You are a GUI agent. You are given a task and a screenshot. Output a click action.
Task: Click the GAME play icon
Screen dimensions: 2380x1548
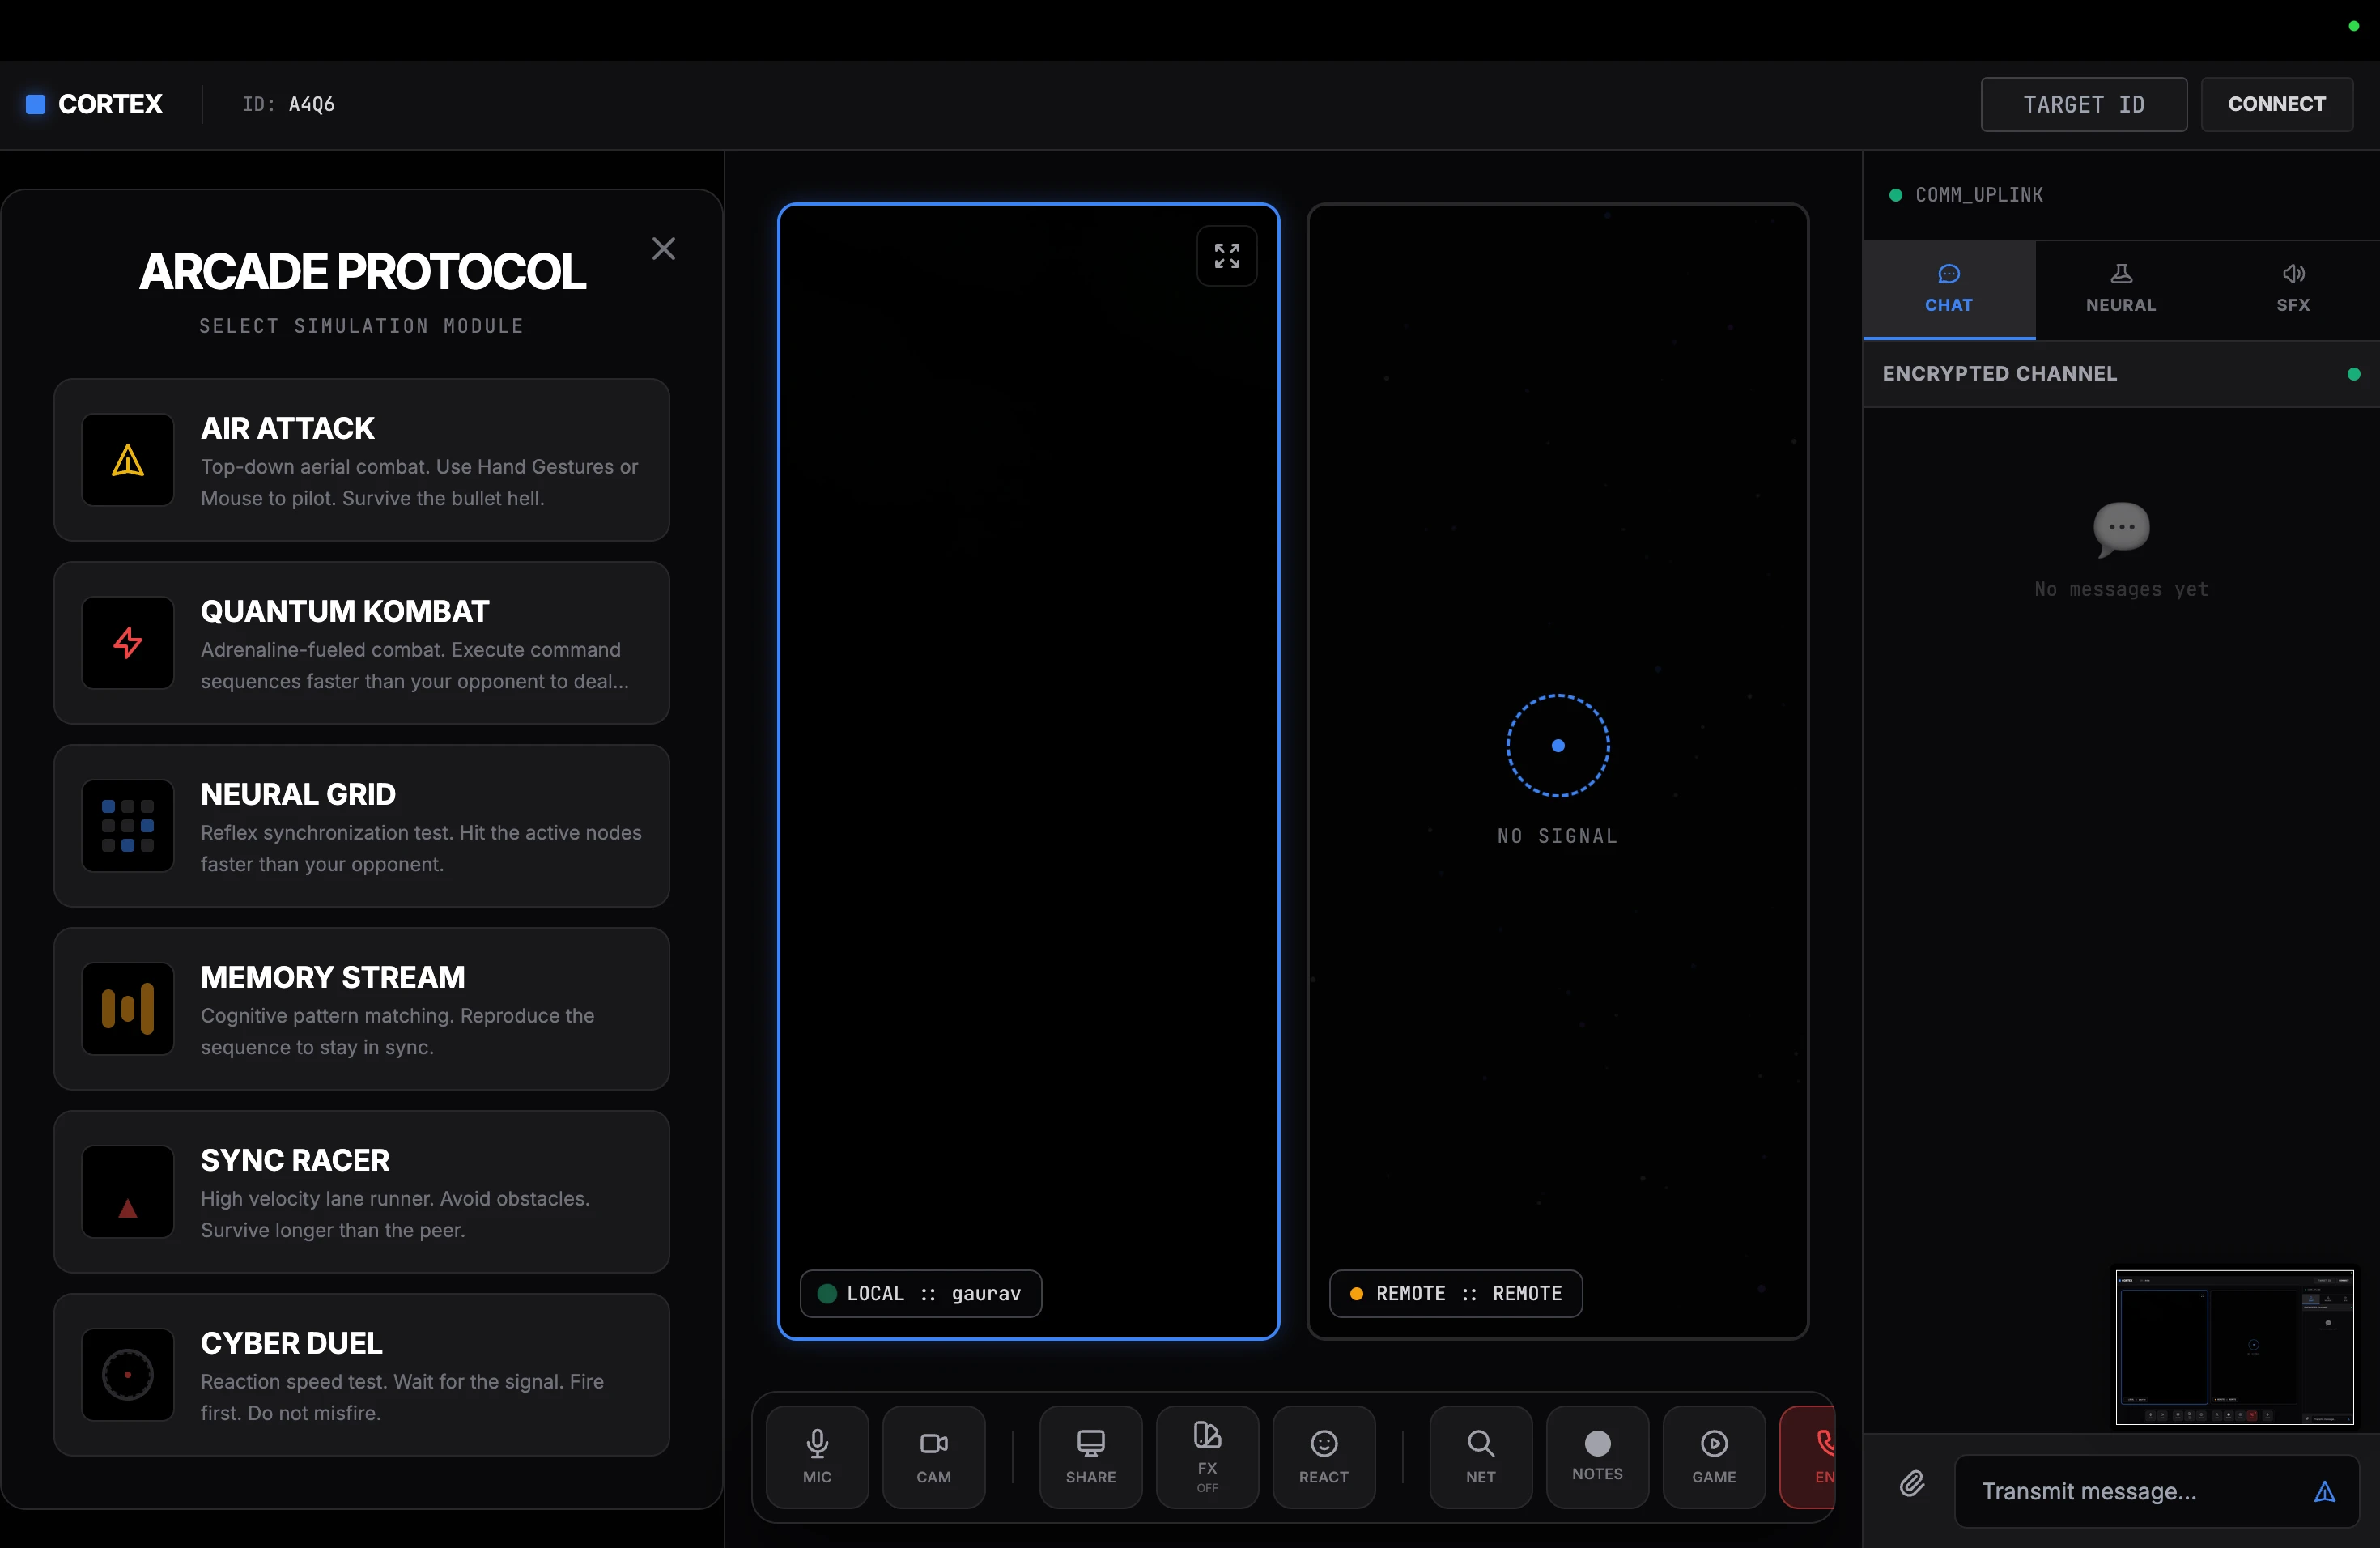(1713, 1455)
